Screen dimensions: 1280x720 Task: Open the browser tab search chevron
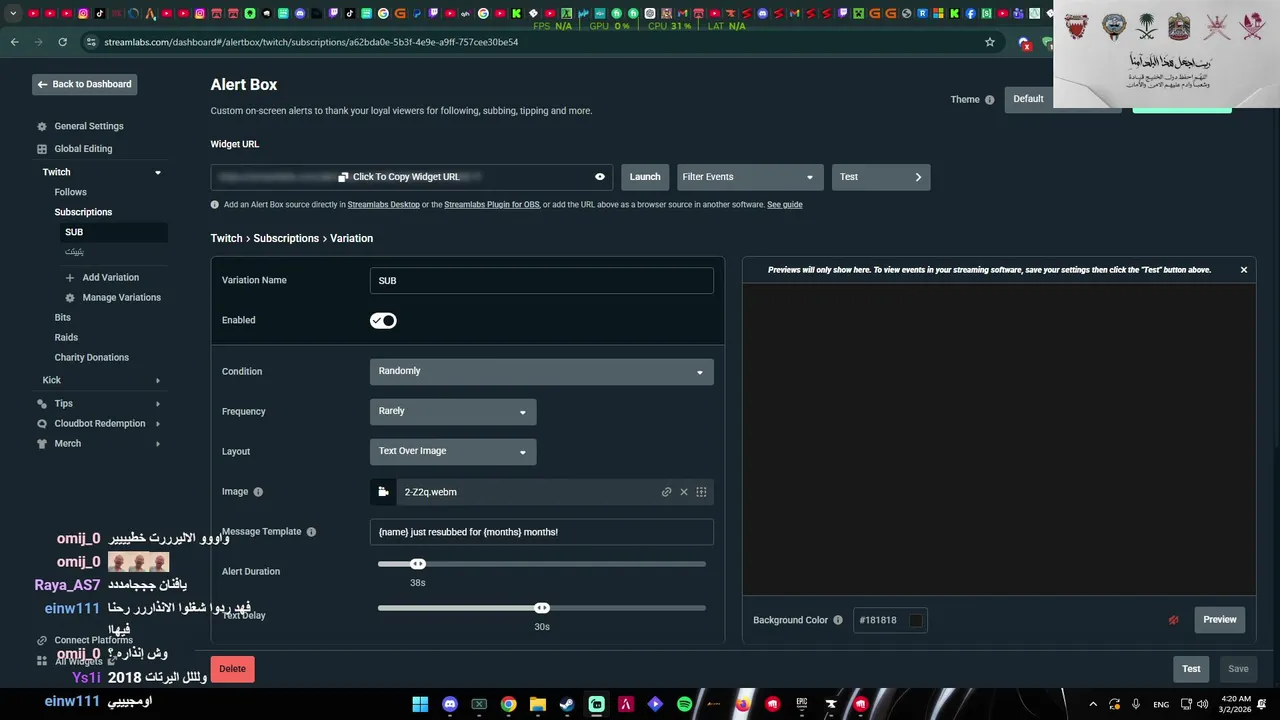pos(13,14)
